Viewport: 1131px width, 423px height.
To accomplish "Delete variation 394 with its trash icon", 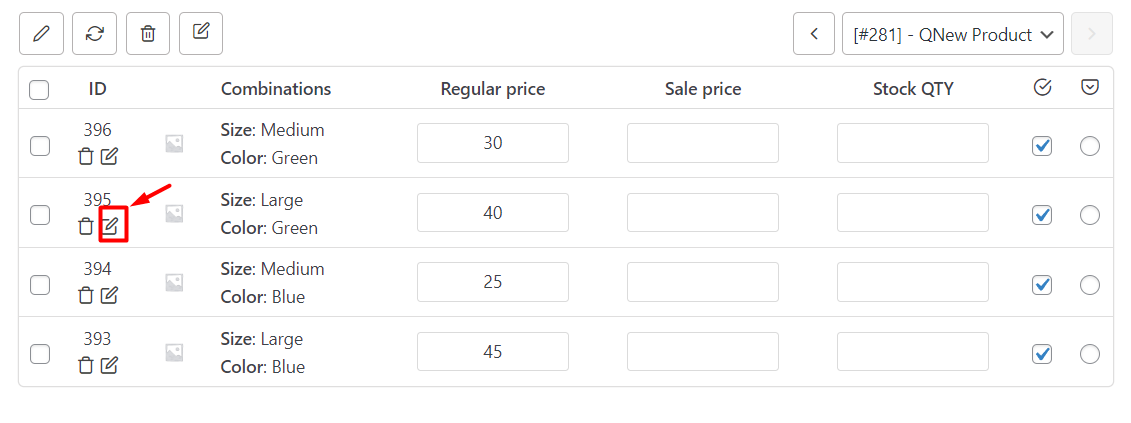I will point(86,295).
